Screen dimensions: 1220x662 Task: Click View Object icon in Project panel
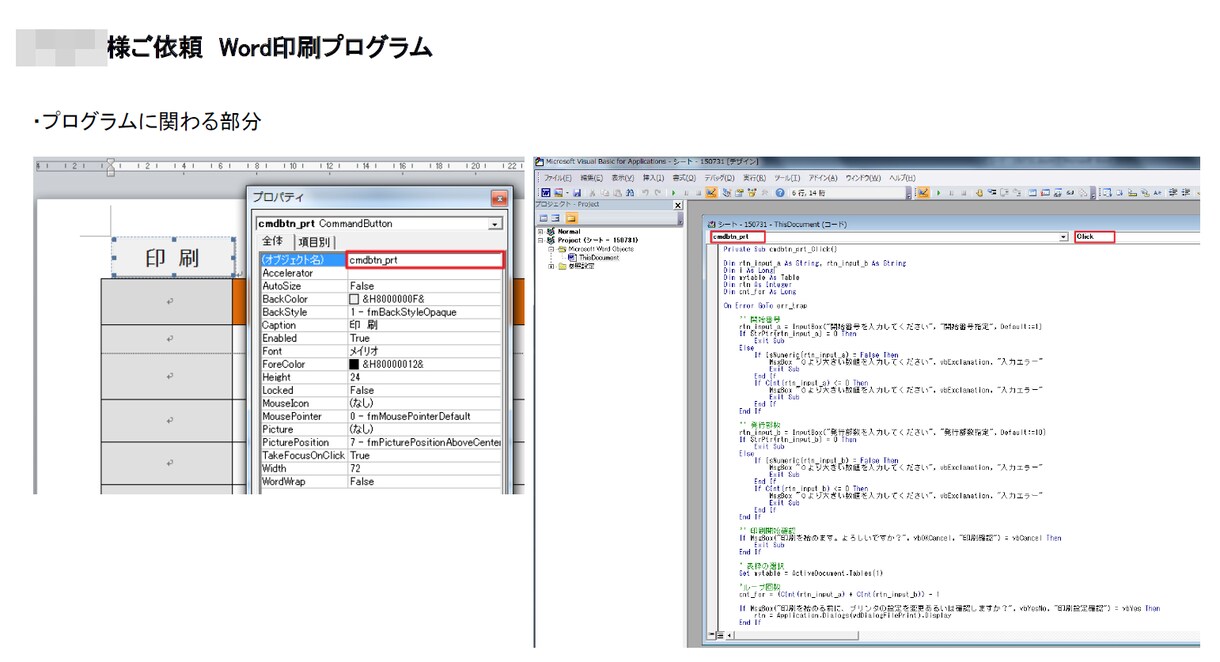coord(555,219)
